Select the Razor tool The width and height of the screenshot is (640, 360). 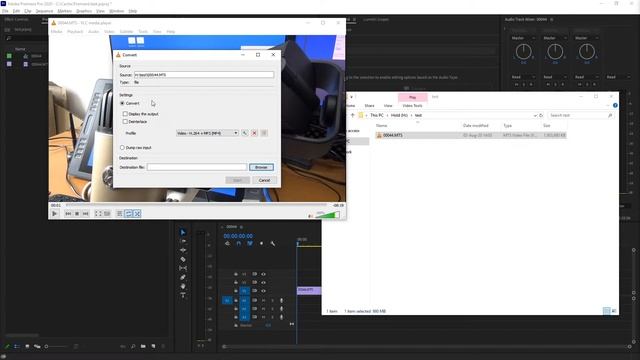click(183, 259)
